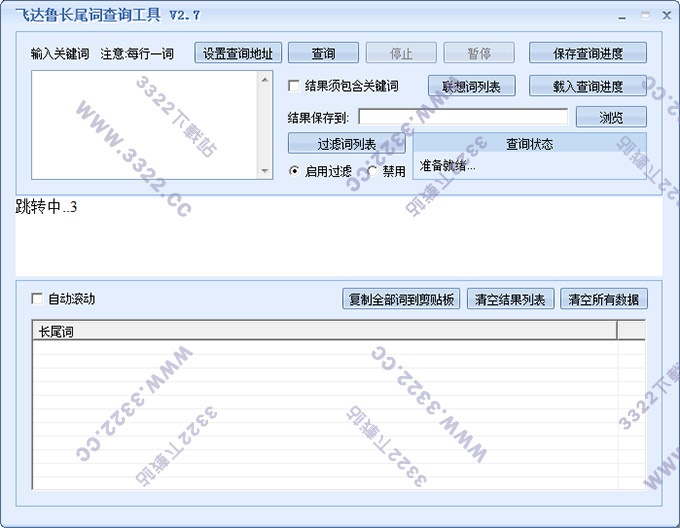Click the 跳转中..3 text
Viewport: 680px width, 528px height.
coord(46,206)
